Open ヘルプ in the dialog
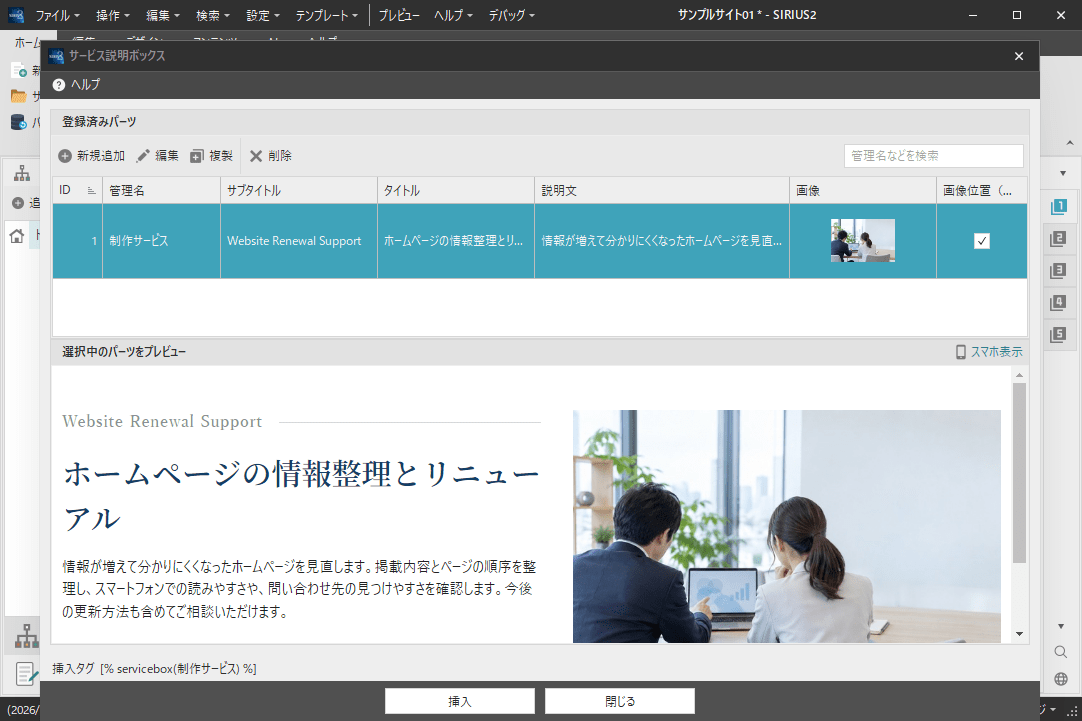The width and height of the screenshot is (1082, 721). point(77,84)
